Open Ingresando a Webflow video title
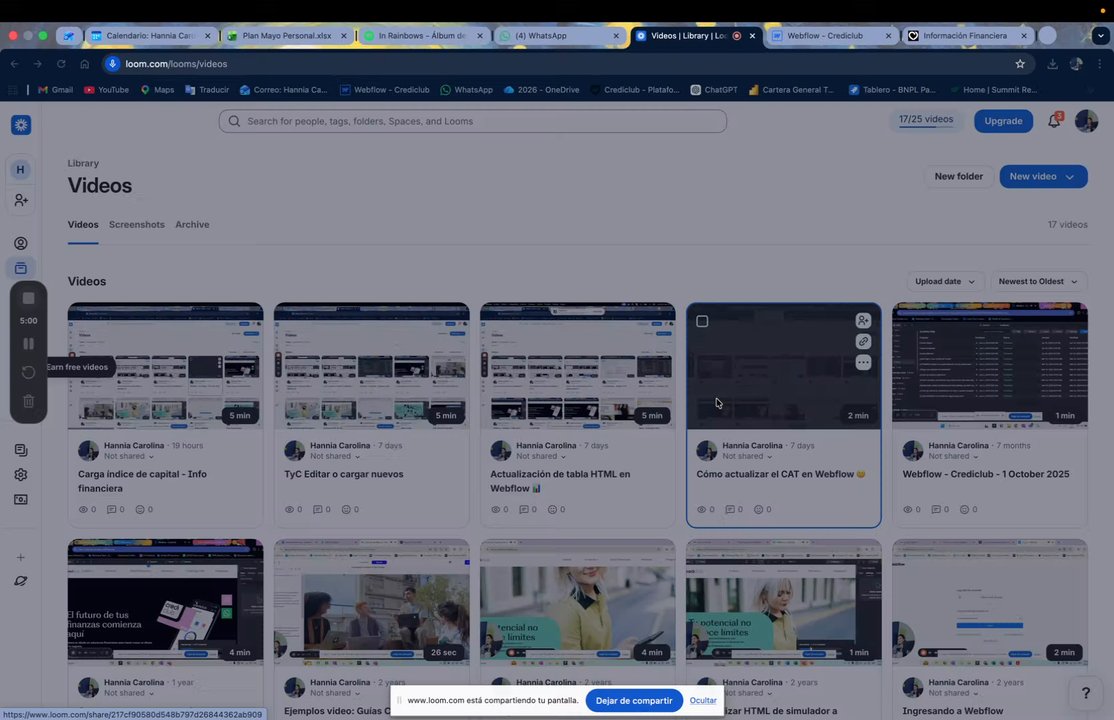 pyautogui.click(x=953, y=711)
